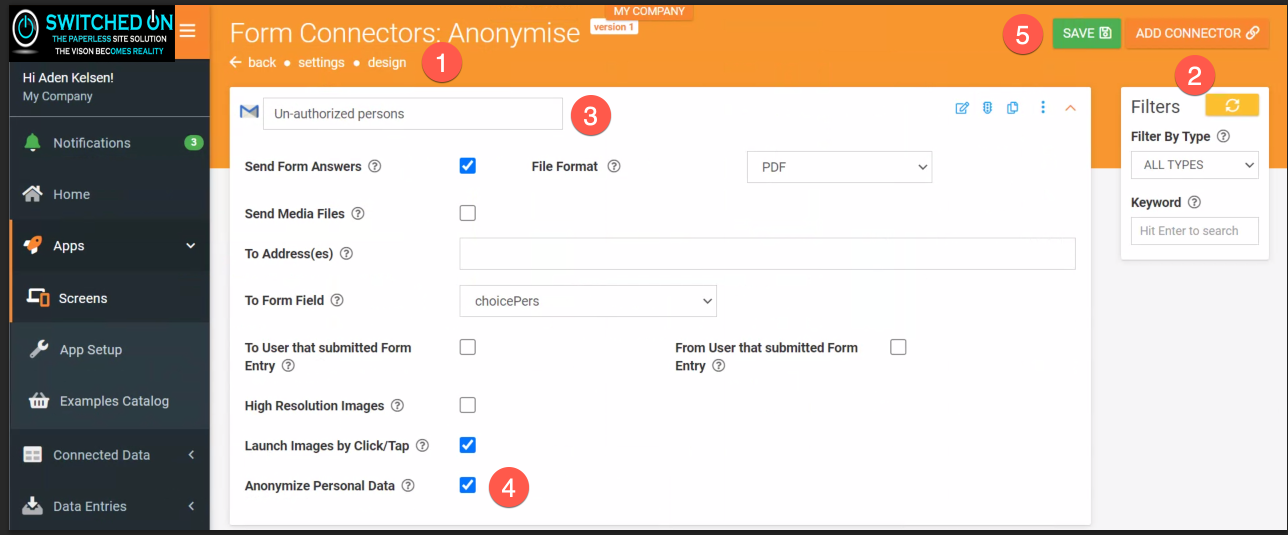1288x535 pixels.
Task: Open help for High Resolution Images
Action: 397,406
